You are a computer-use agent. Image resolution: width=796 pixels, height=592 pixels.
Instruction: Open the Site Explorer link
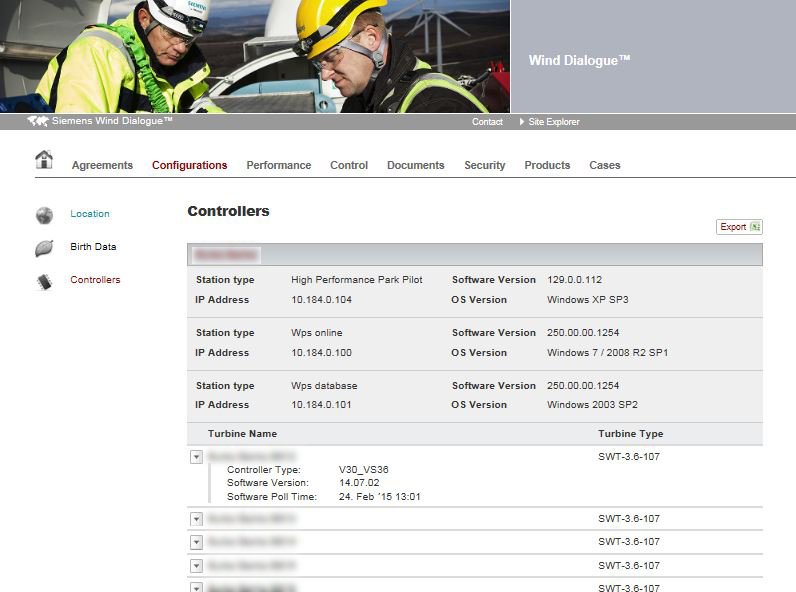point(554,122)
